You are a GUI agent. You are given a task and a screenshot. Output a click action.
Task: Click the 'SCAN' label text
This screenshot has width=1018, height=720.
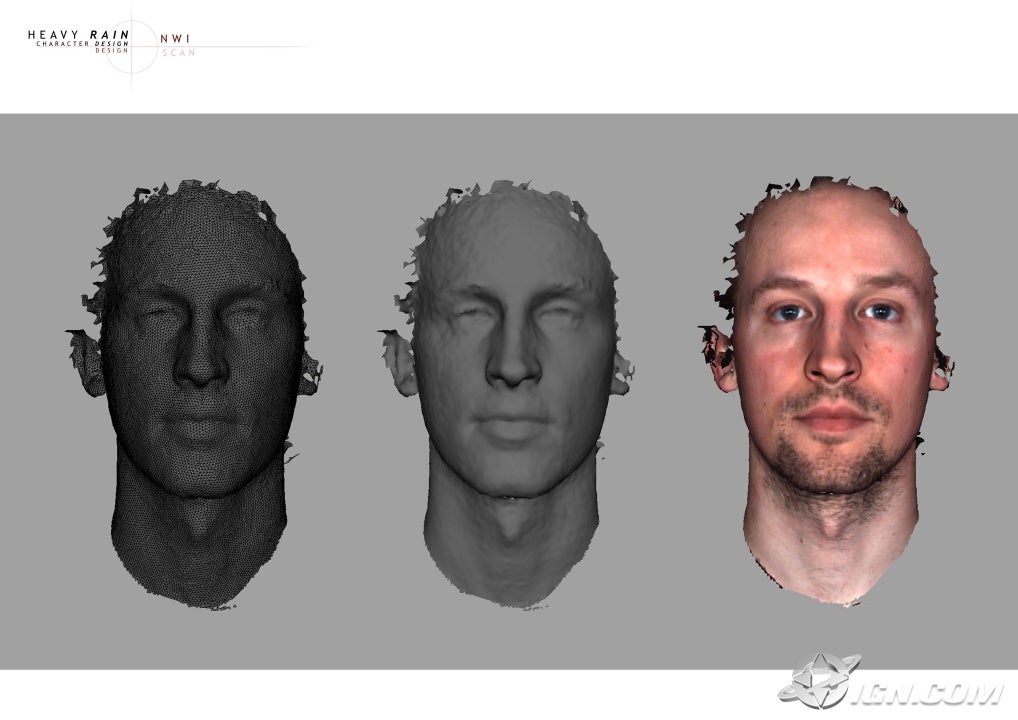[179, 53]
